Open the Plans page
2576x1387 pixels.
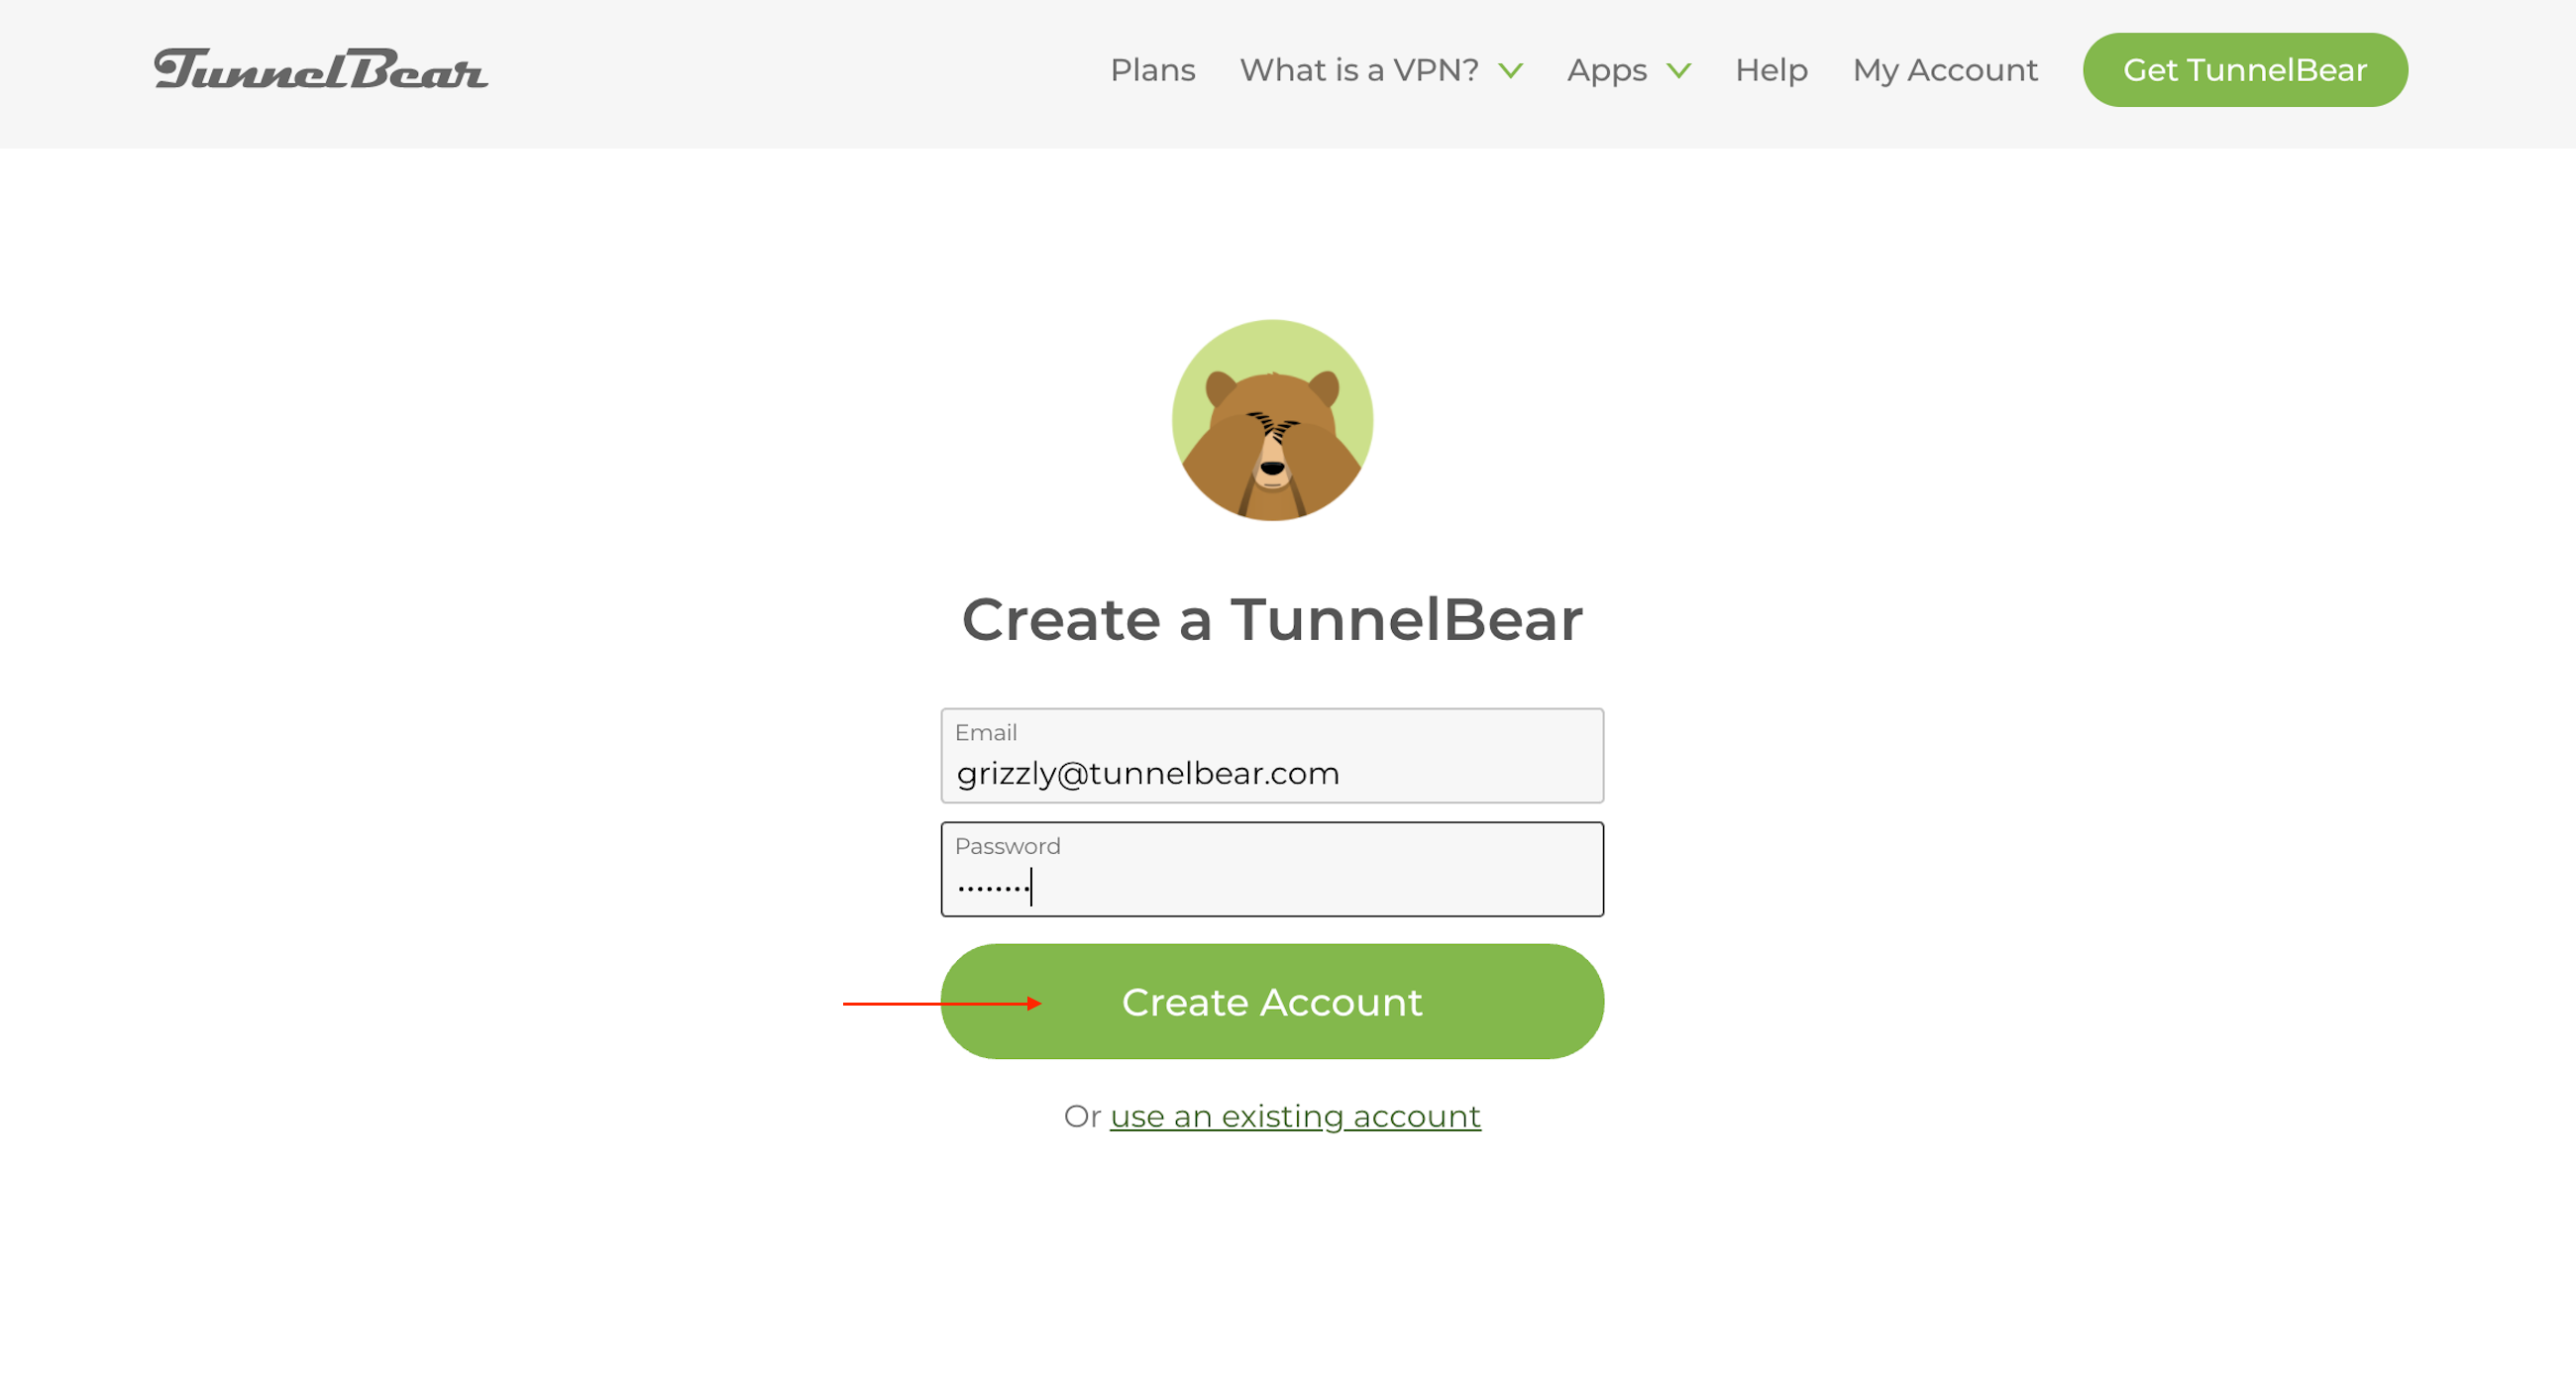point(1152,70)
